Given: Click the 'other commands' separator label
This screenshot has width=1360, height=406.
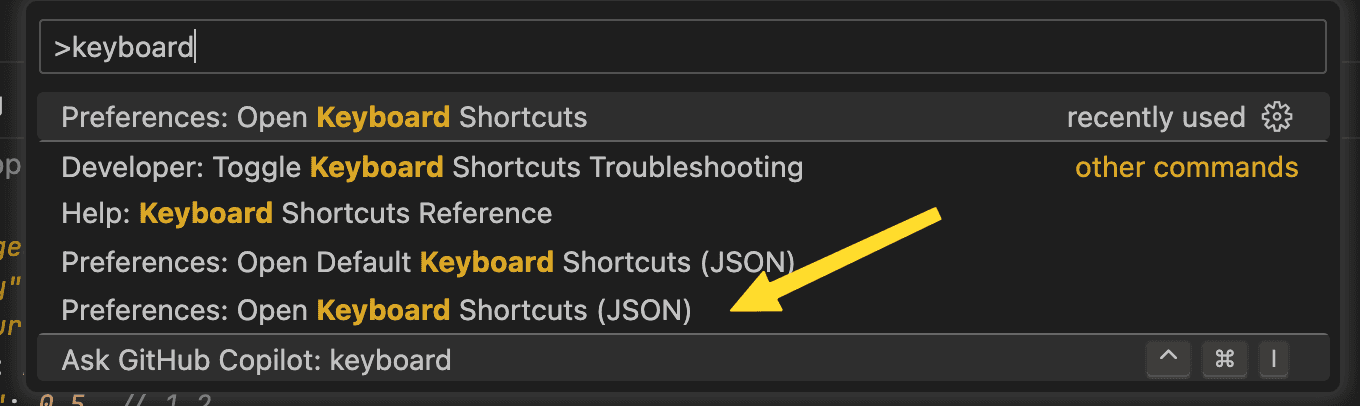Looking at the screenshot, I should 1186,167.
